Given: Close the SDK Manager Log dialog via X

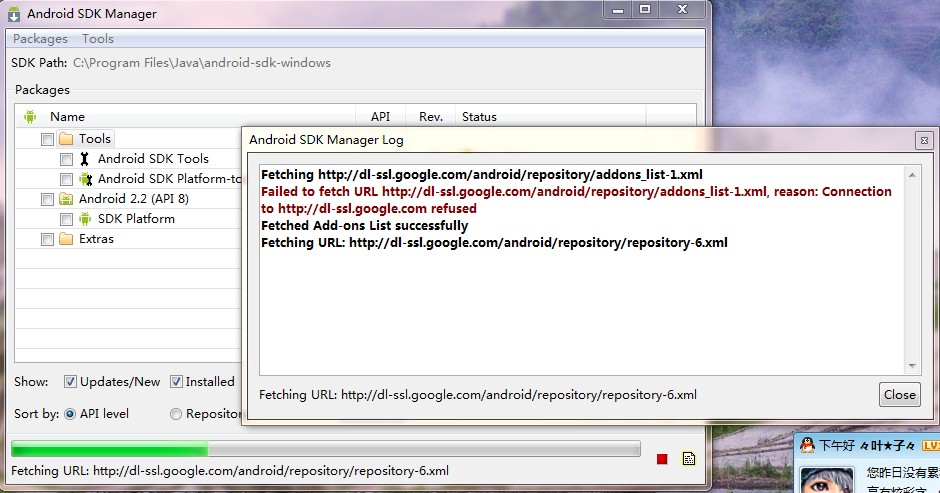Looking at the screenshot, I should pos(924,140).
